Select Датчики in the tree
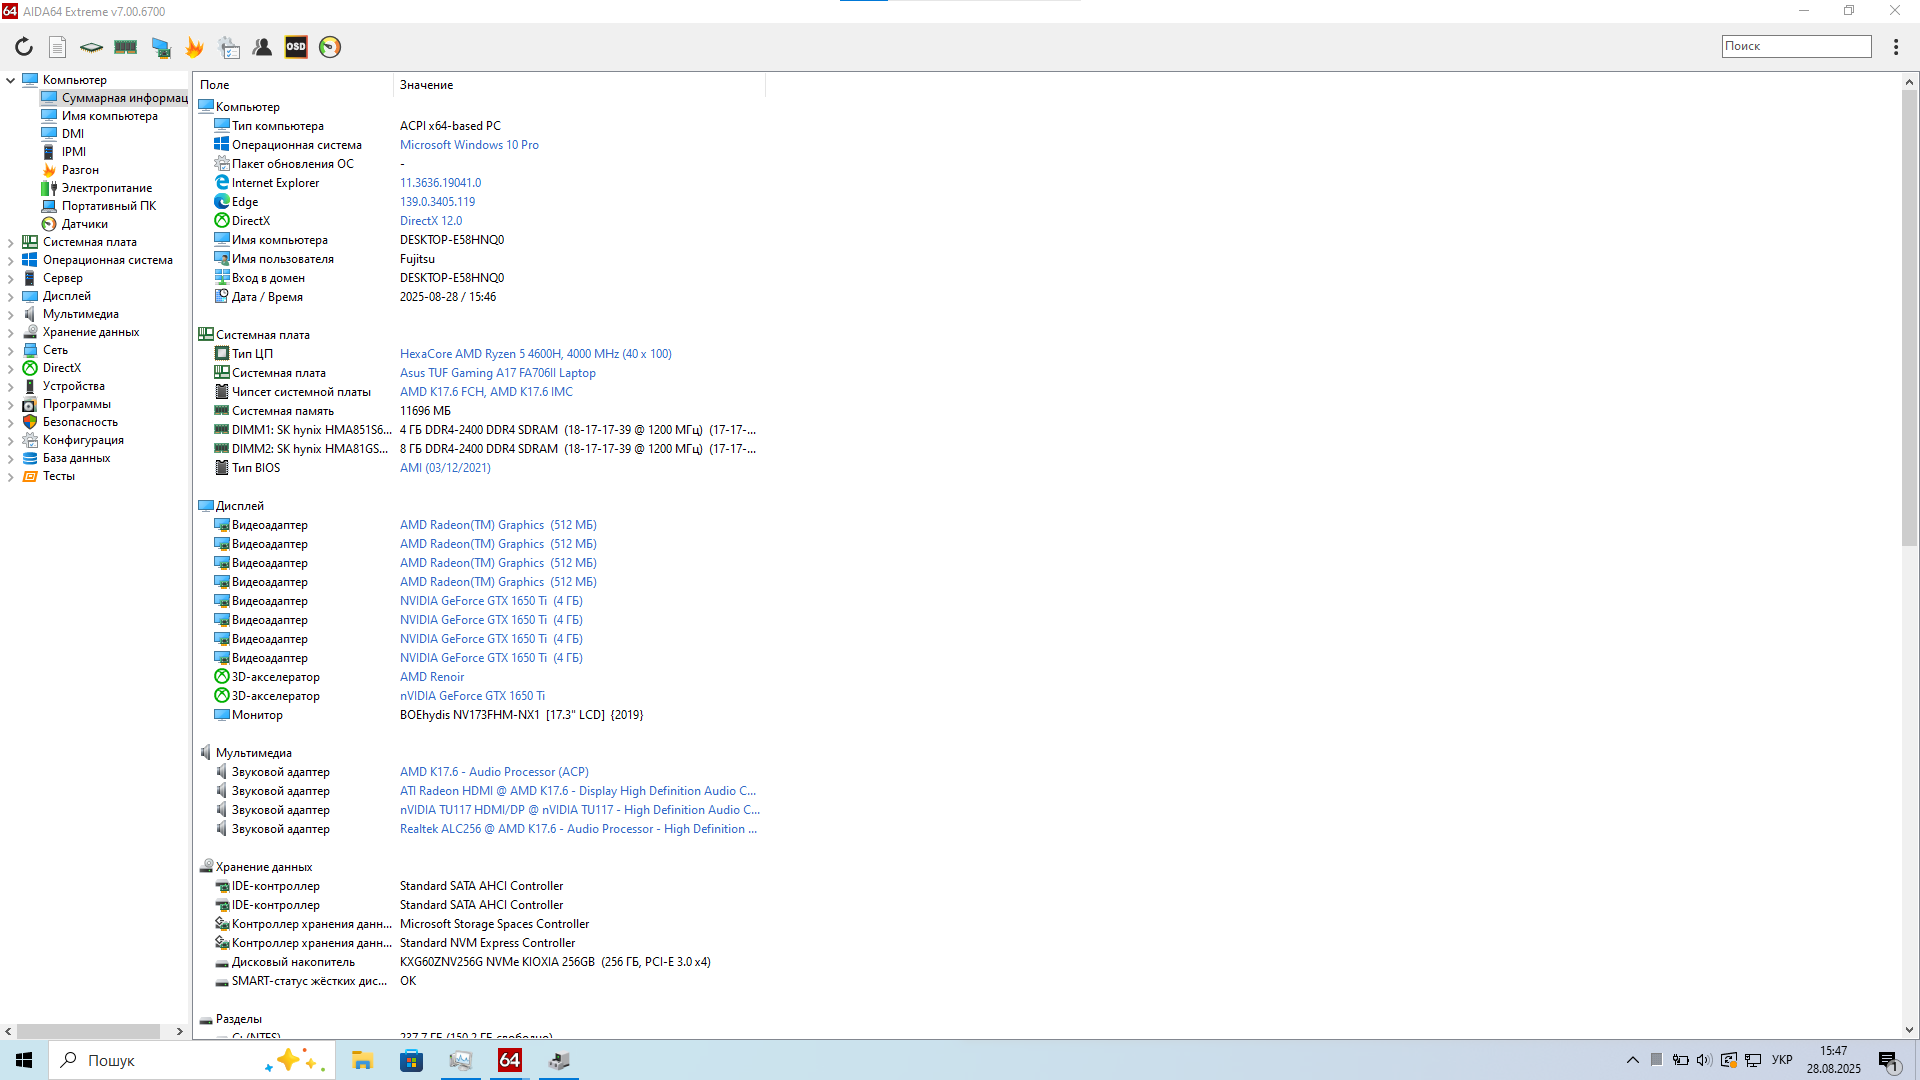Screen dimensions: 1920x1080 tap(84, 224)
